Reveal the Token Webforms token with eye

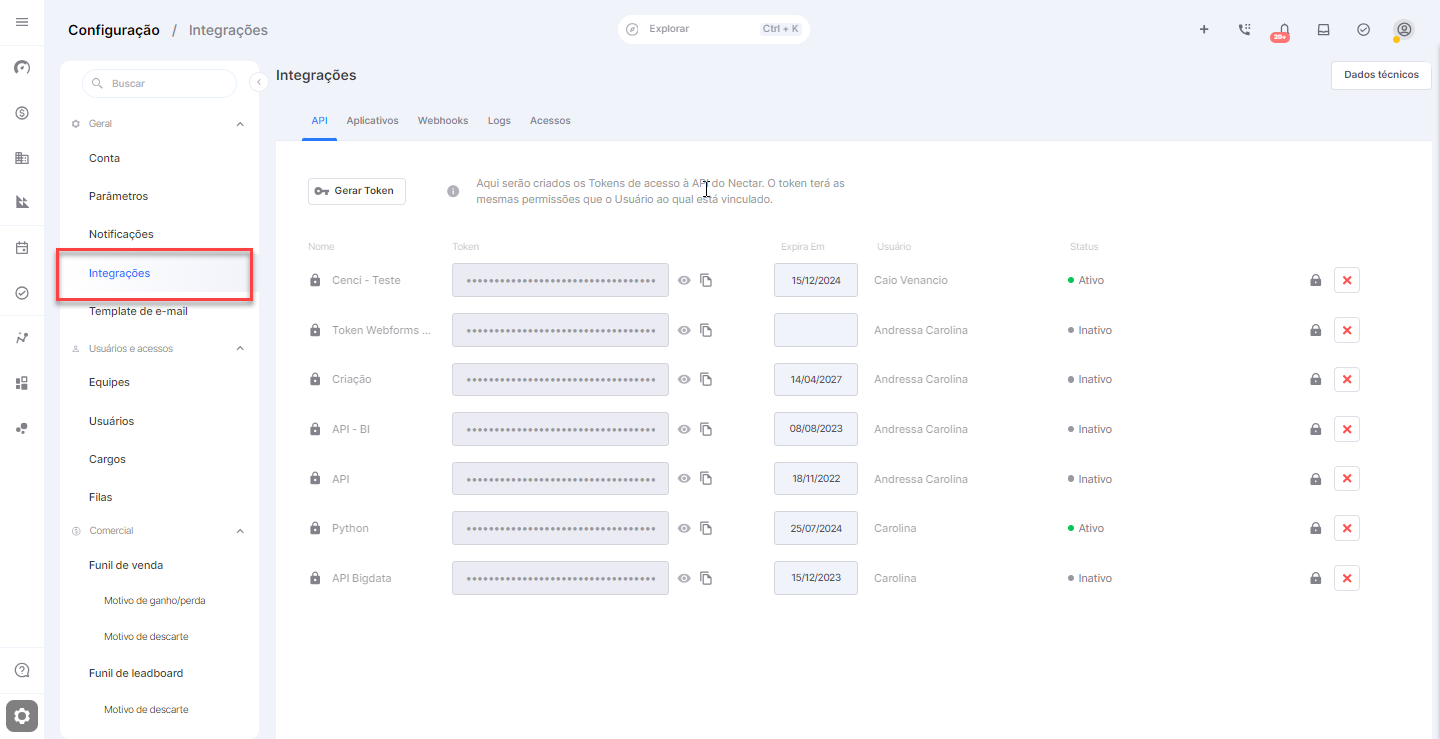click(684, 330)
